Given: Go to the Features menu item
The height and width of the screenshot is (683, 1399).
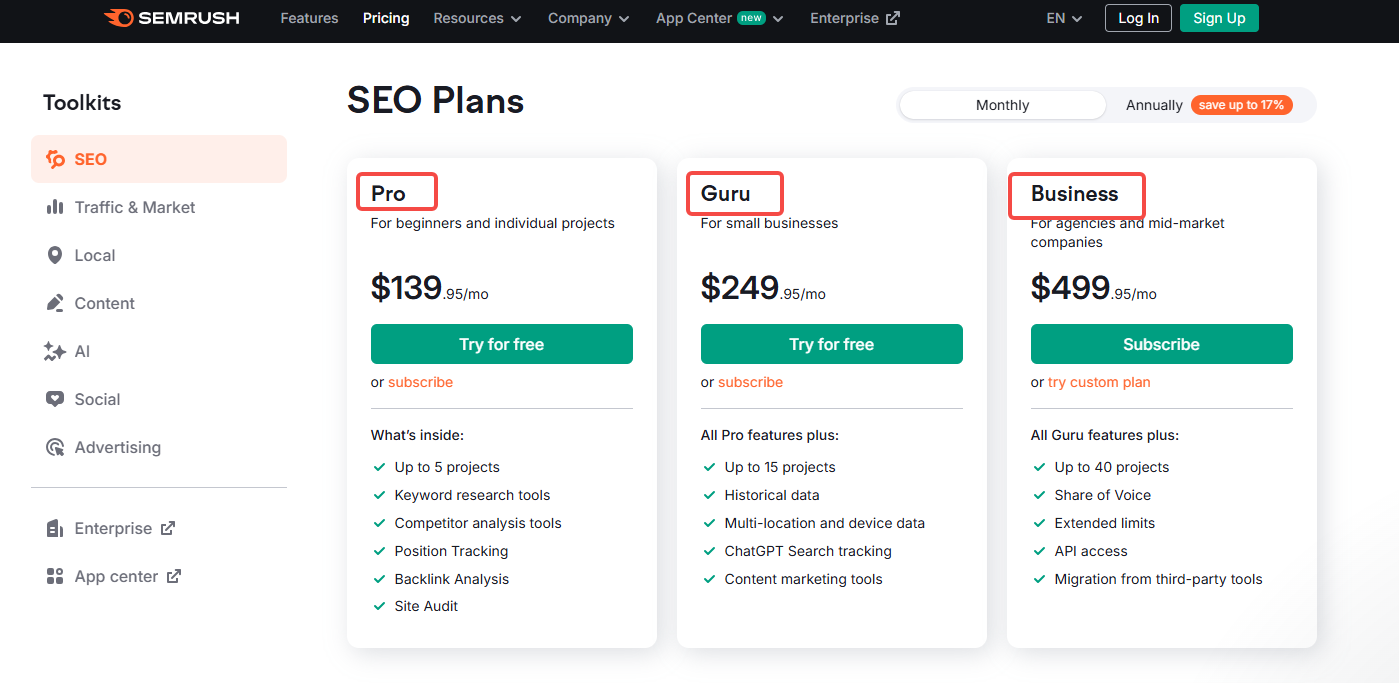Looking at the screenshot, I should (309, 18).
